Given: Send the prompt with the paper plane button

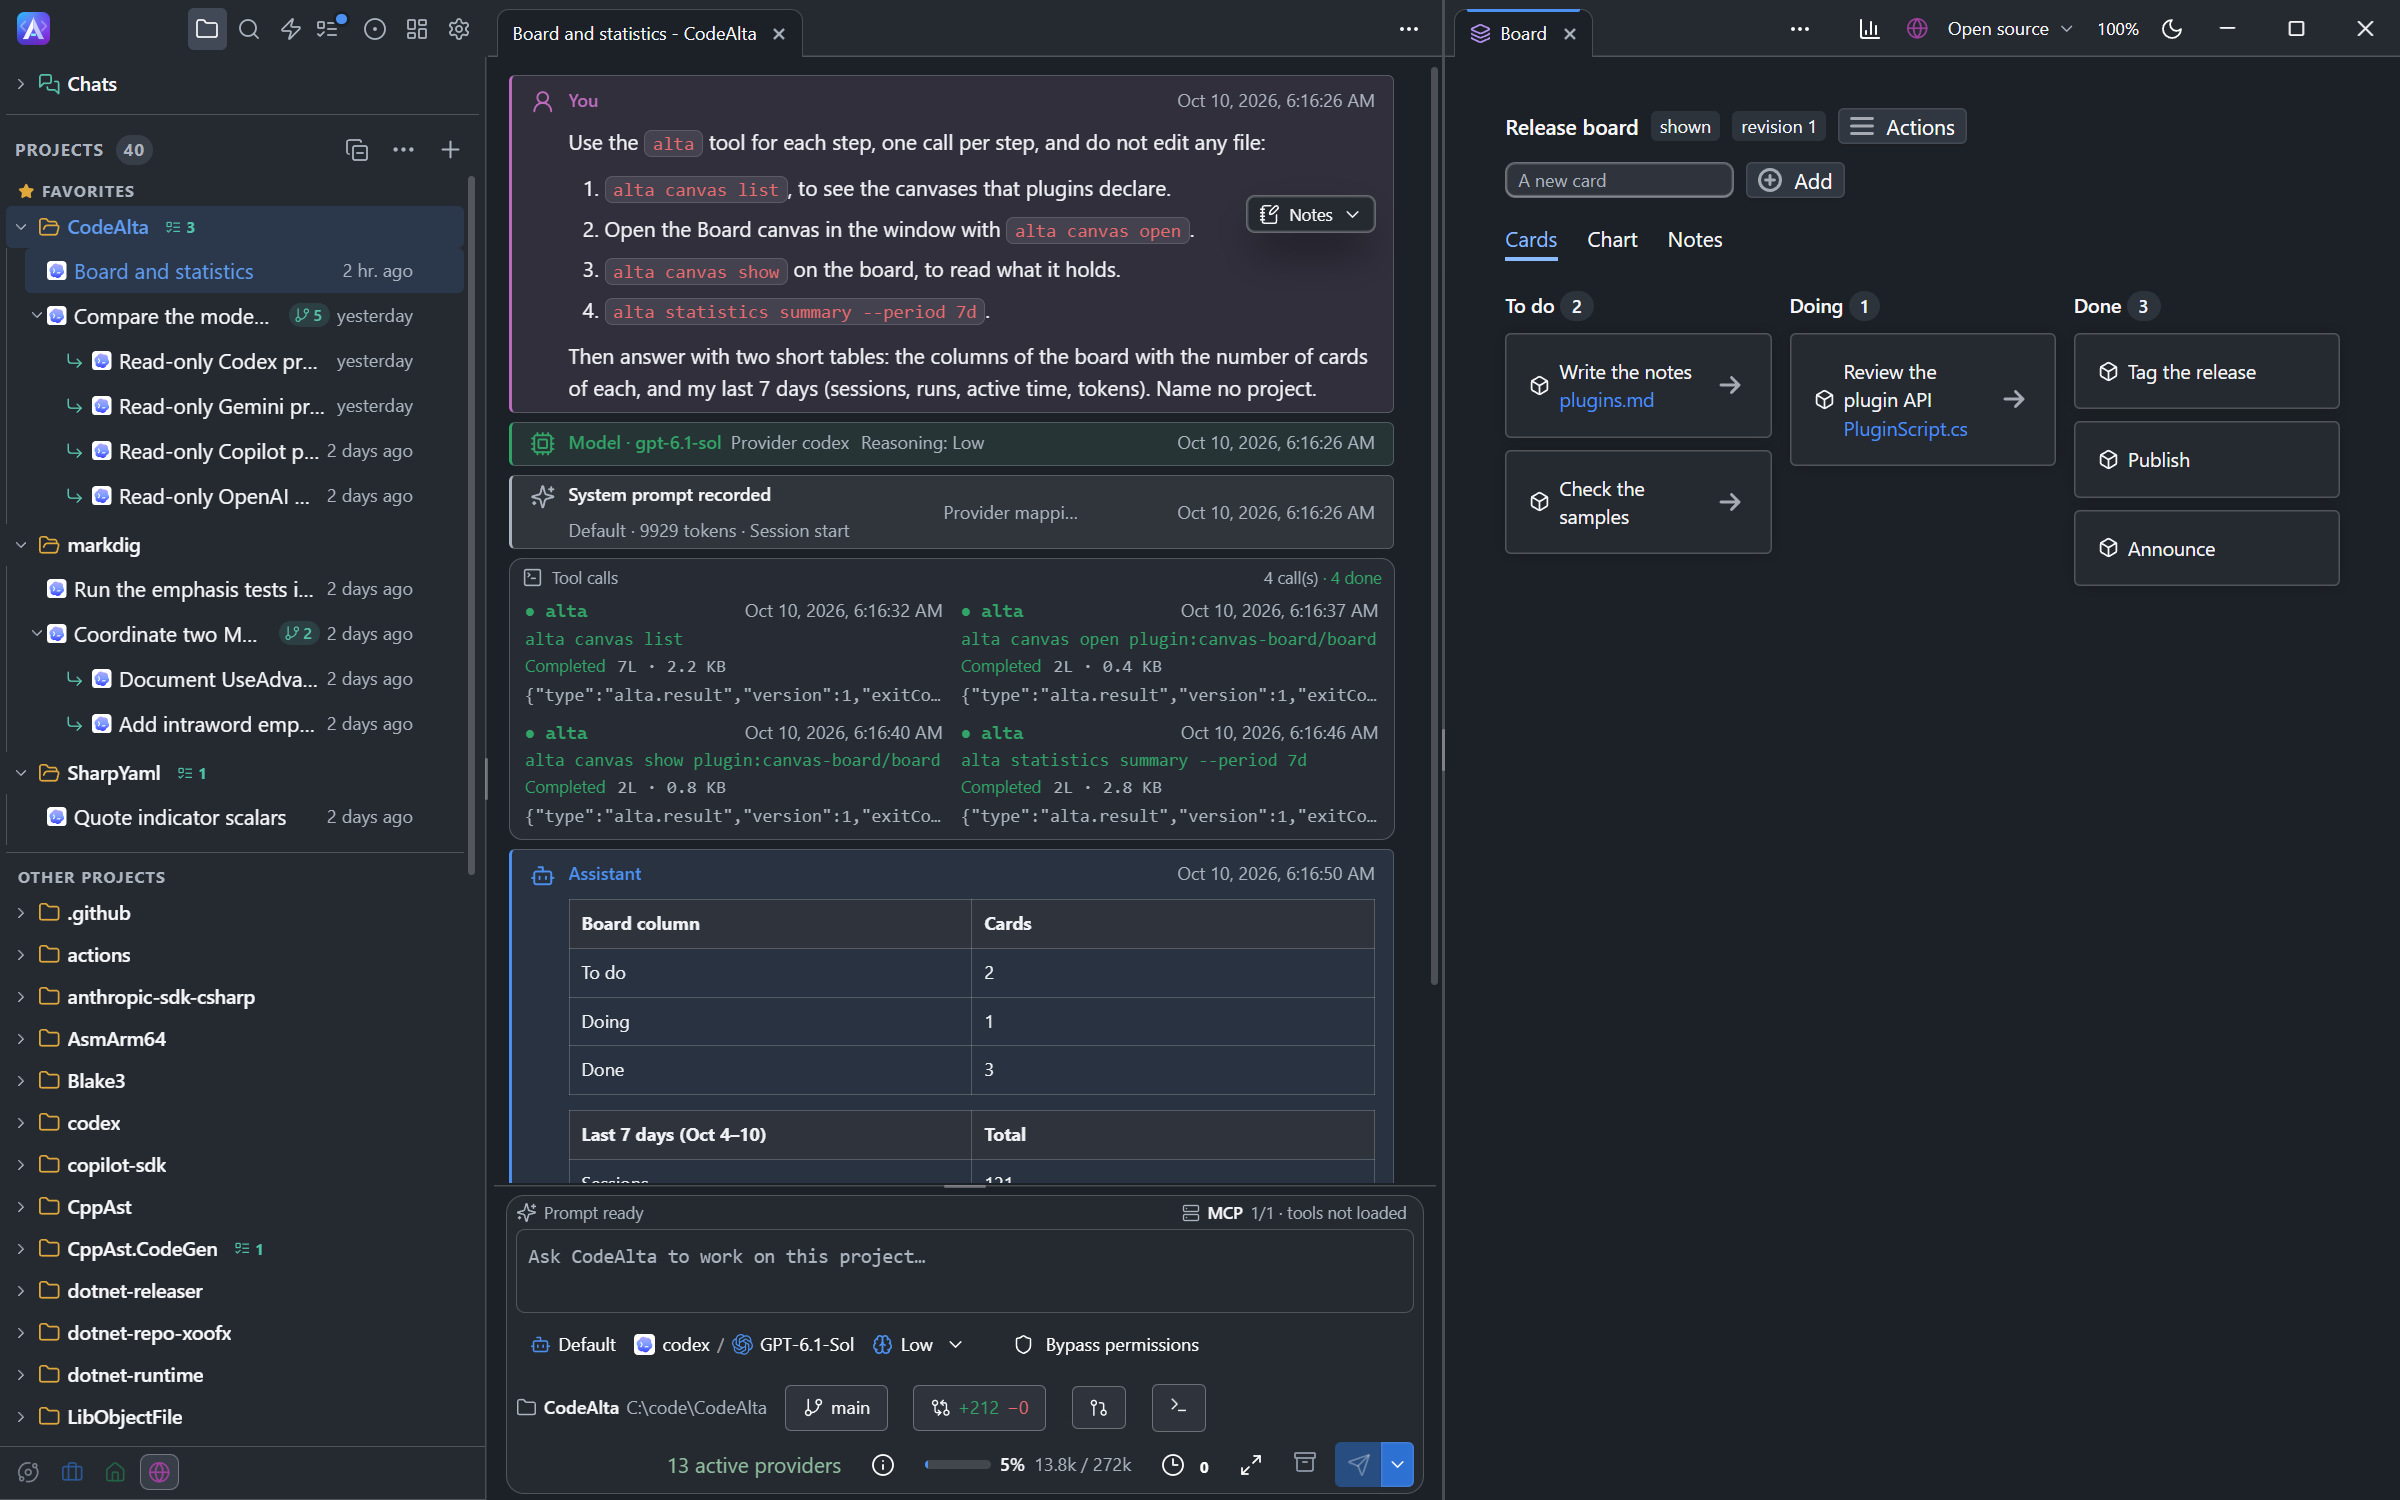Looking at the screenshot, I should (x=1358, y=1465).
